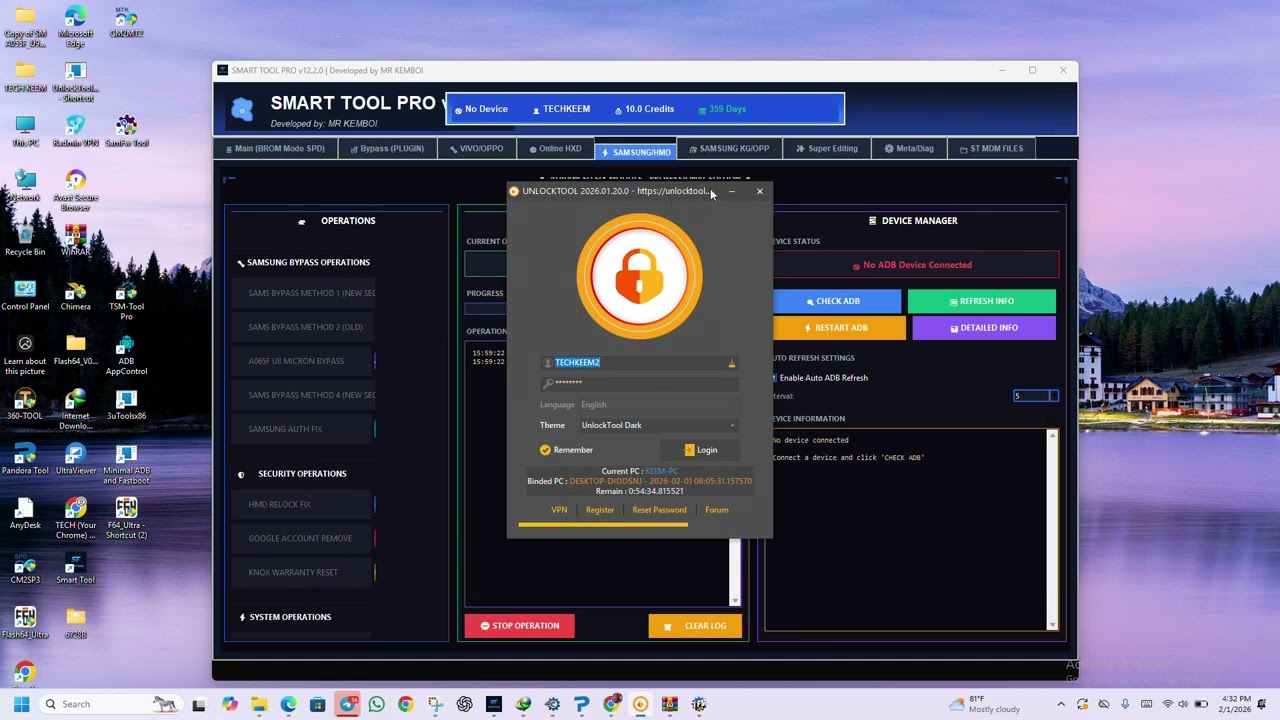Open the Online HXD tab
The width and height of the screenshot is (1280, 720).
[555, 149]
